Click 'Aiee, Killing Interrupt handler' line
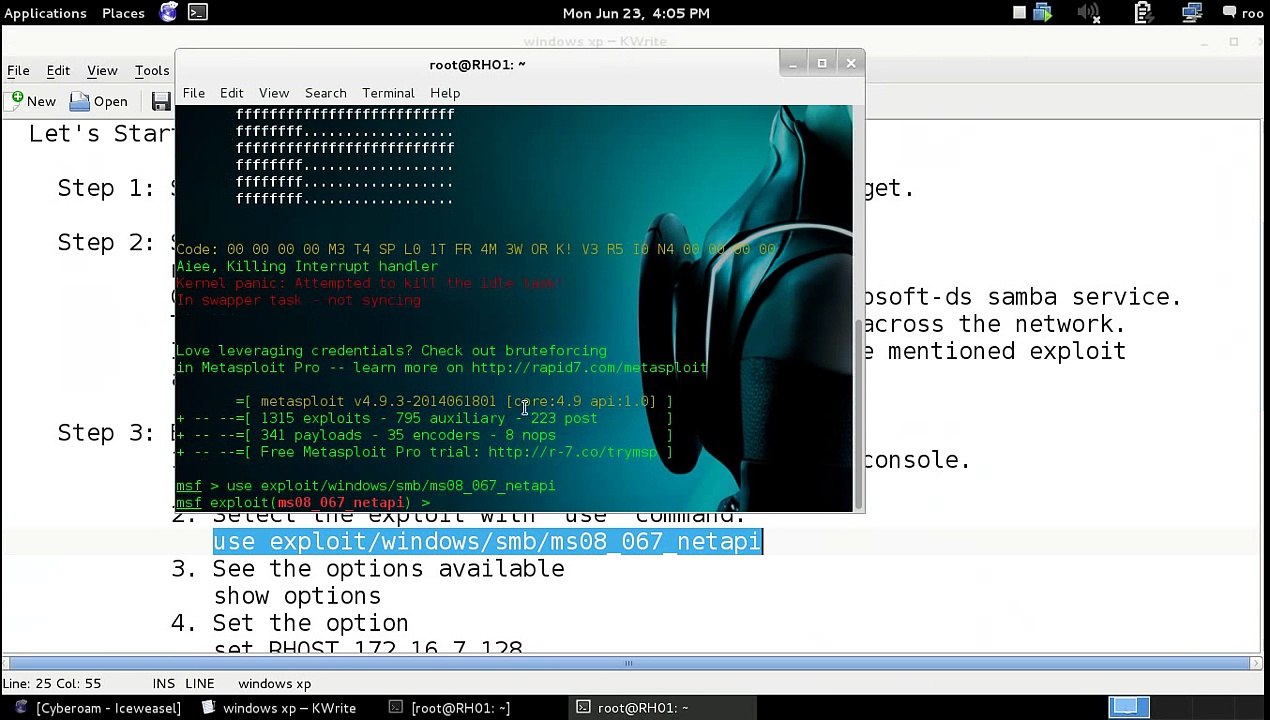The width and height of the screenshot is (1270, 720). [x=306, y=267]
